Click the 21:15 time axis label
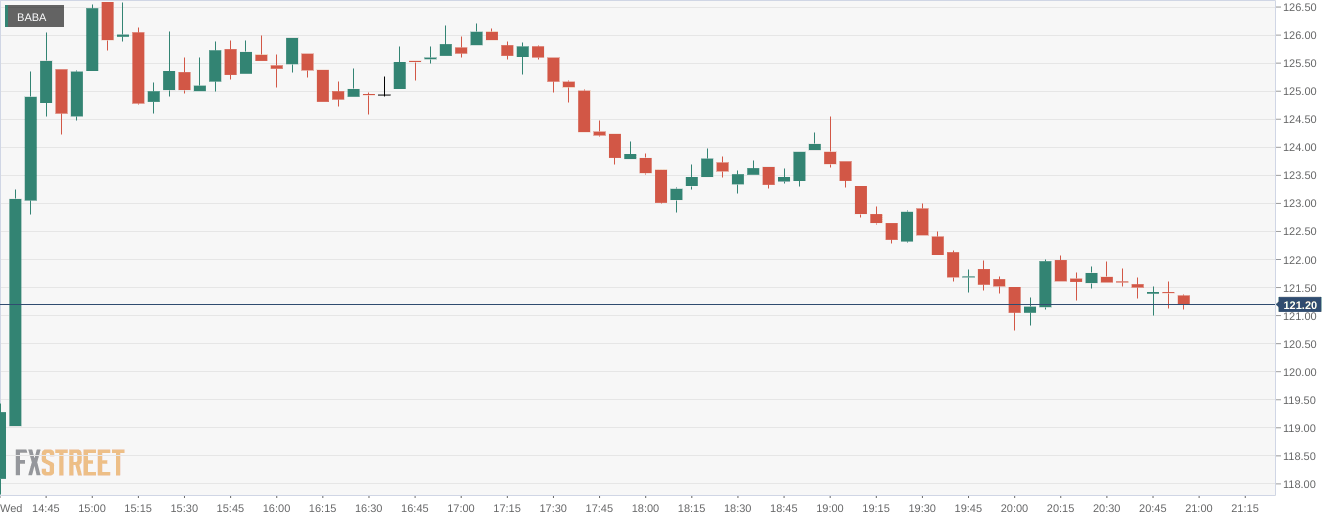Viewport: 1340px width, 521px height. [1245, 508]
